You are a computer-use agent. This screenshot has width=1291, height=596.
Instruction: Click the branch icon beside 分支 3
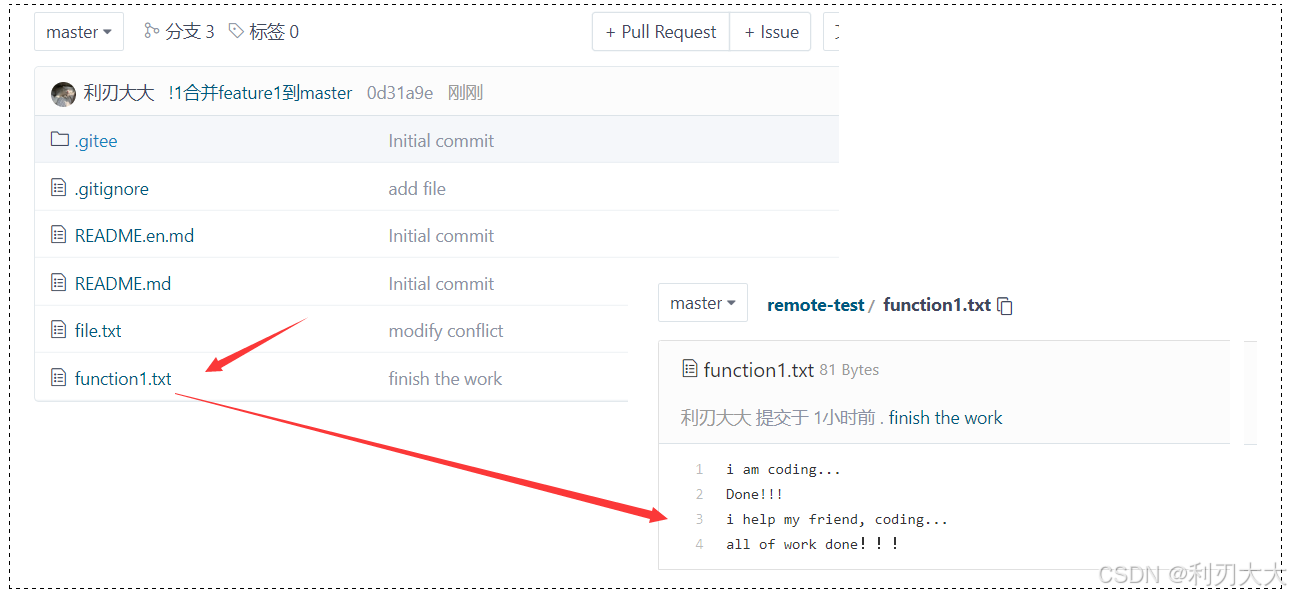(151, 31)
